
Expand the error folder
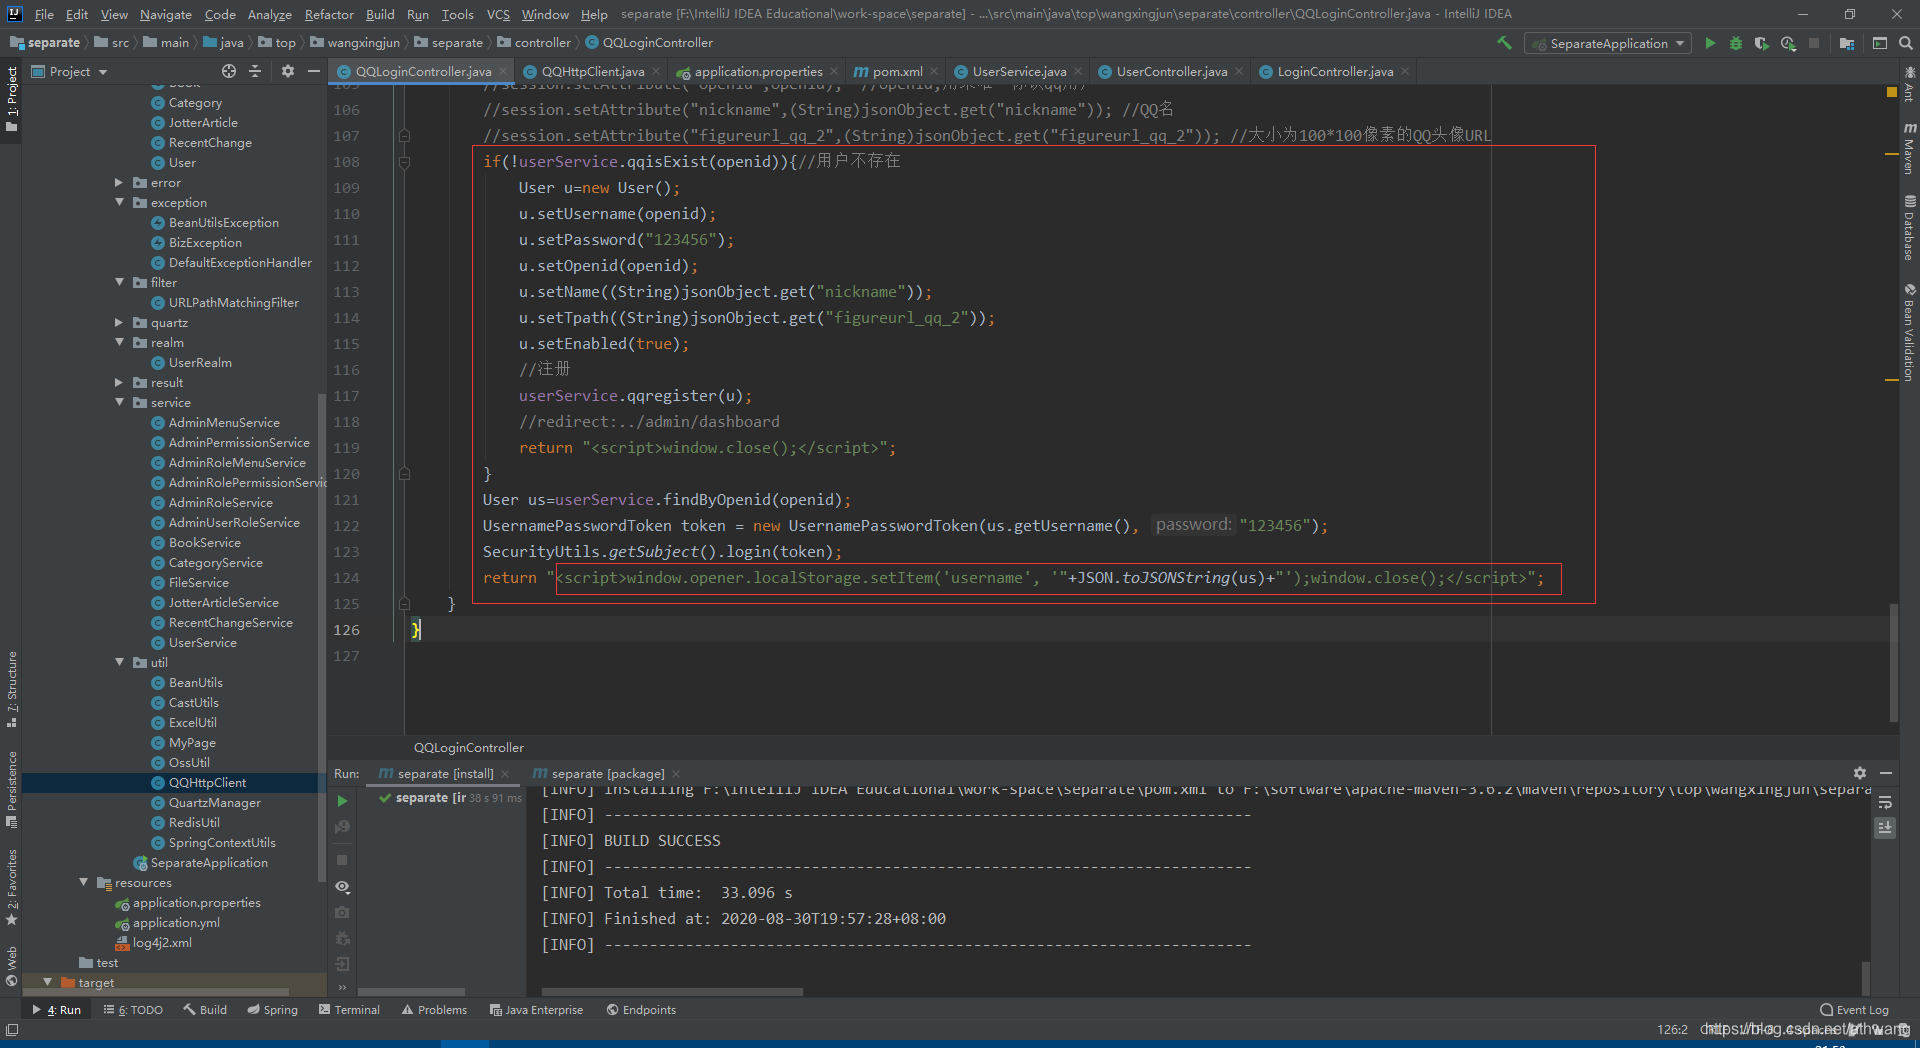pos(119,183)
